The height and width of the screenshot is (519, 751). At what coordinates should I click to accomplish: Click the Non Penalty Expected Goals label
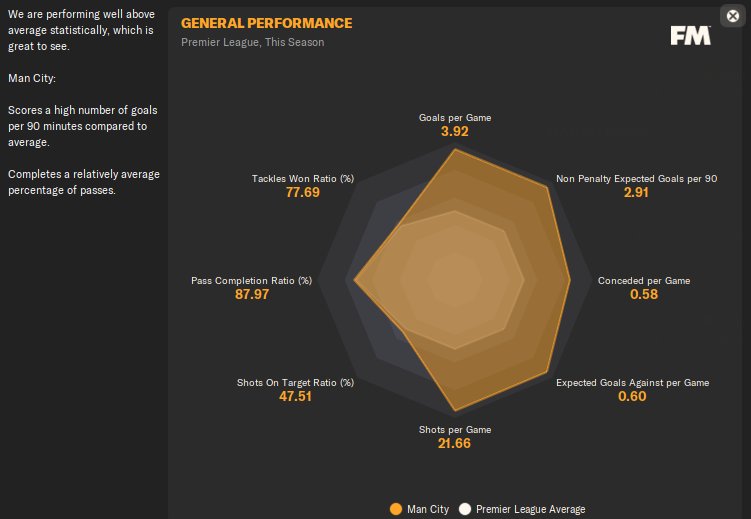tap(636, 179)
